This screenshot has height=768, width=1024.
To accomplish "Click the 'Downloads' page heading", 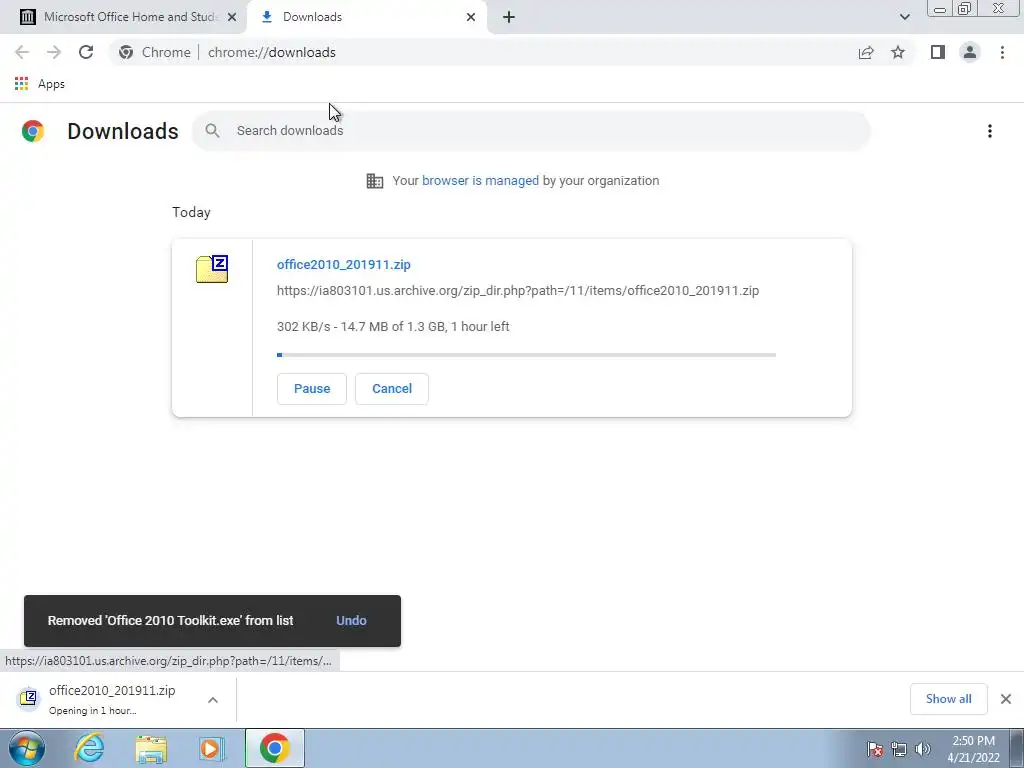I will click(123, 131).
